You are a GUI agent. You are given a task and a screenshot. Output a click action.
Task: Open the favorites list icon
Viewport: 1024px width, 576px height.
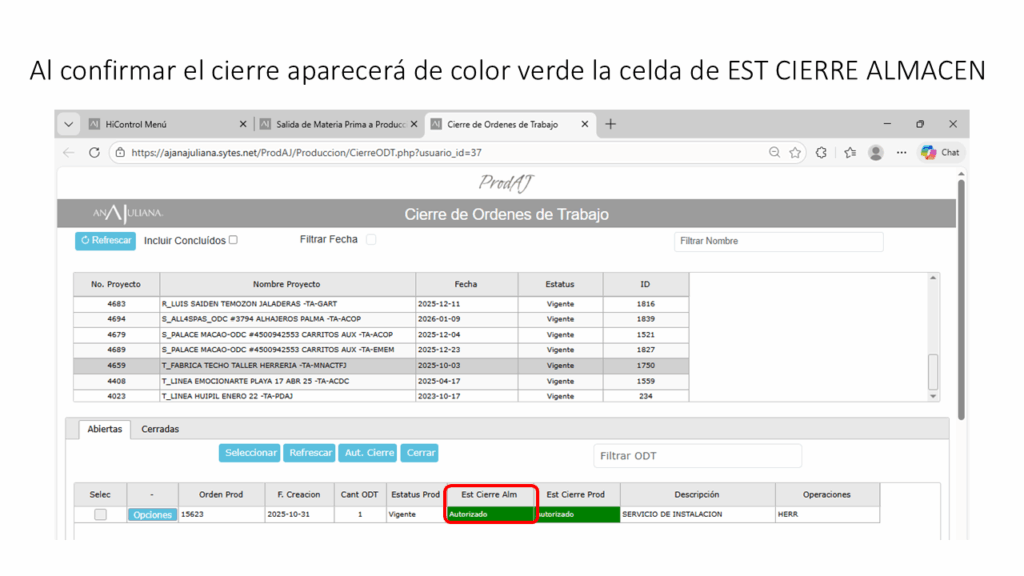tap(850, 153)
